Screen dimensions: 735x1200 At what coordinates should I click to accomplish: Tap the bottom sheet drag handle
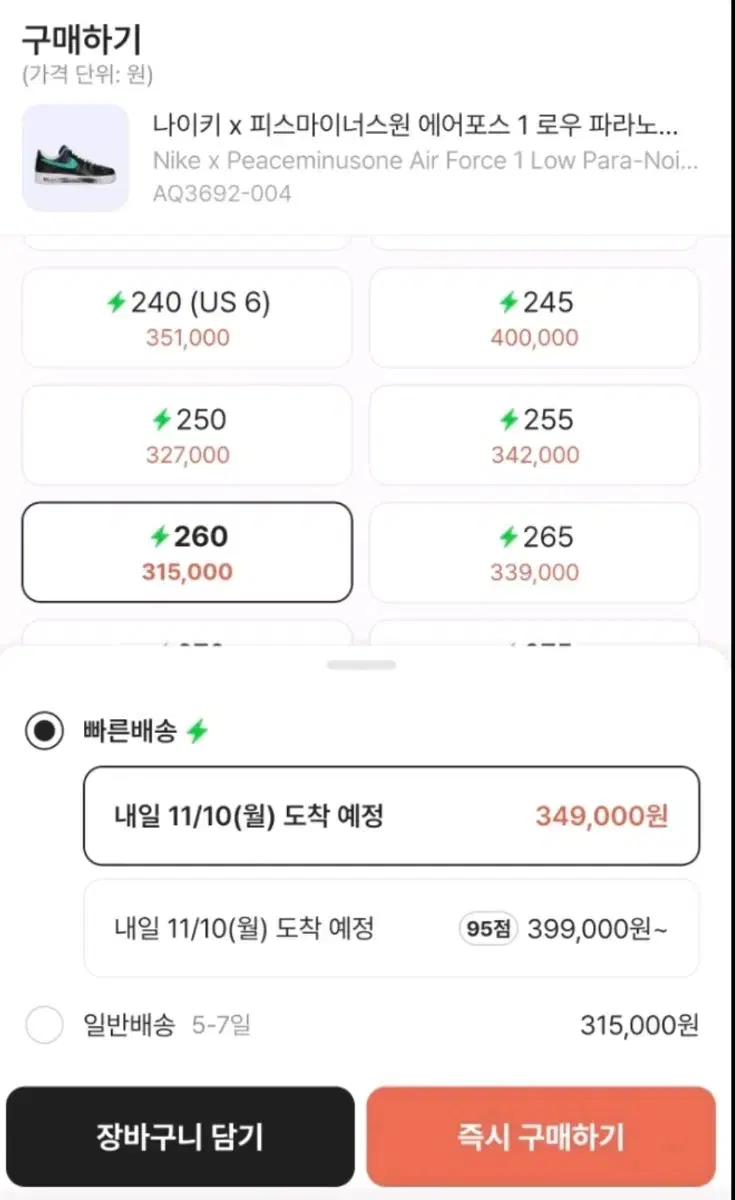[361, 665]
